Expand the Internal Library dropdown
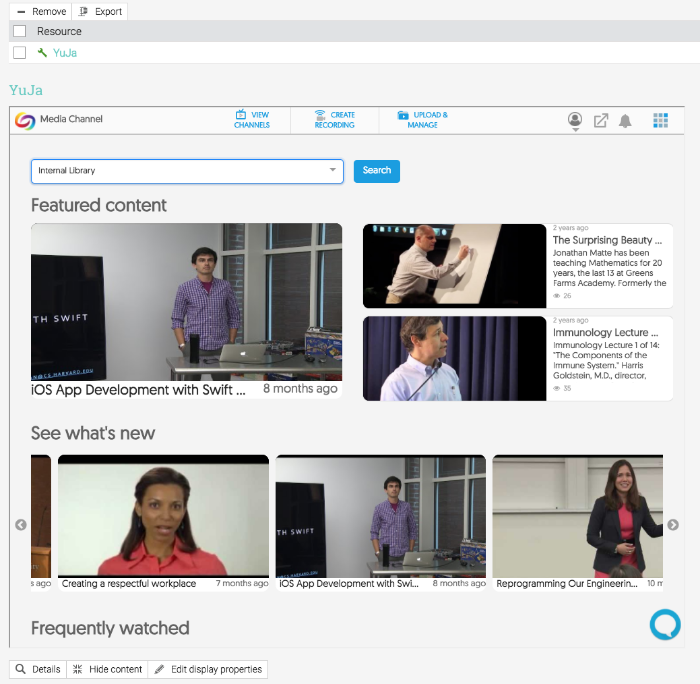 point(187,171)
